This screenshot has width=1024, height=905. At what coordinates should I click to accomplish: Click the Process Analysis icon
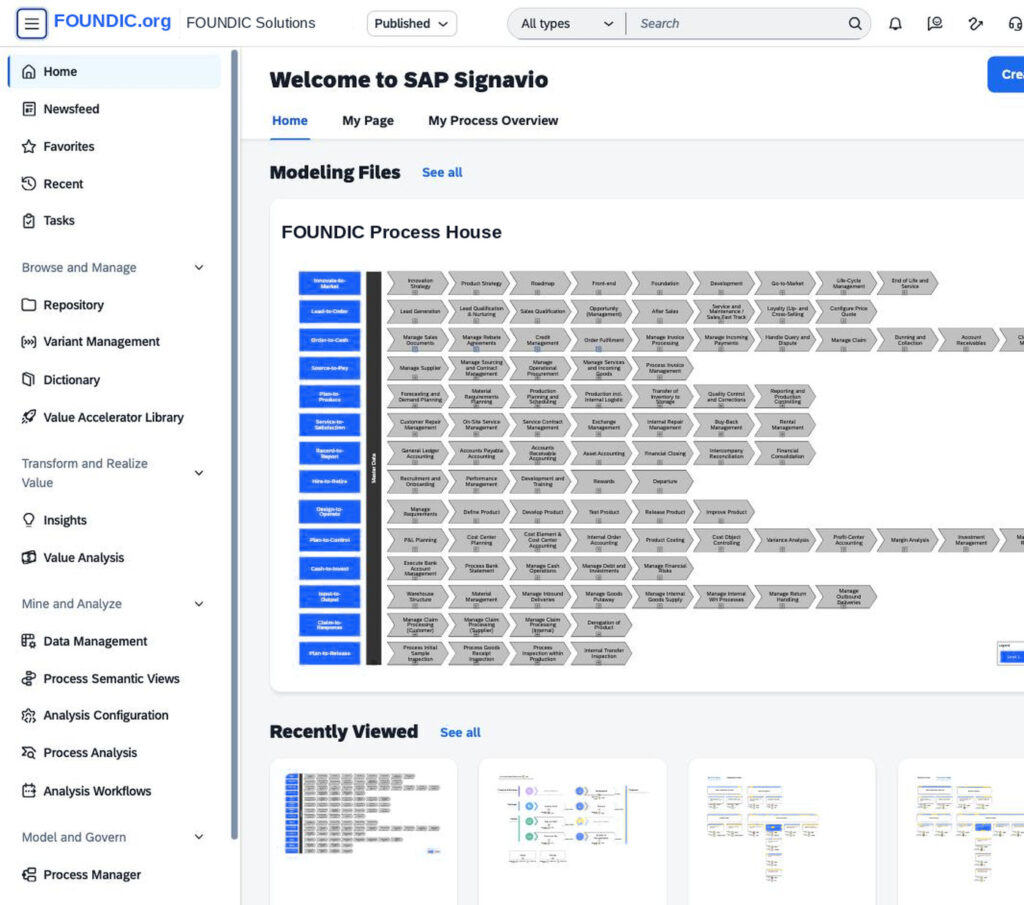(29, 752)
